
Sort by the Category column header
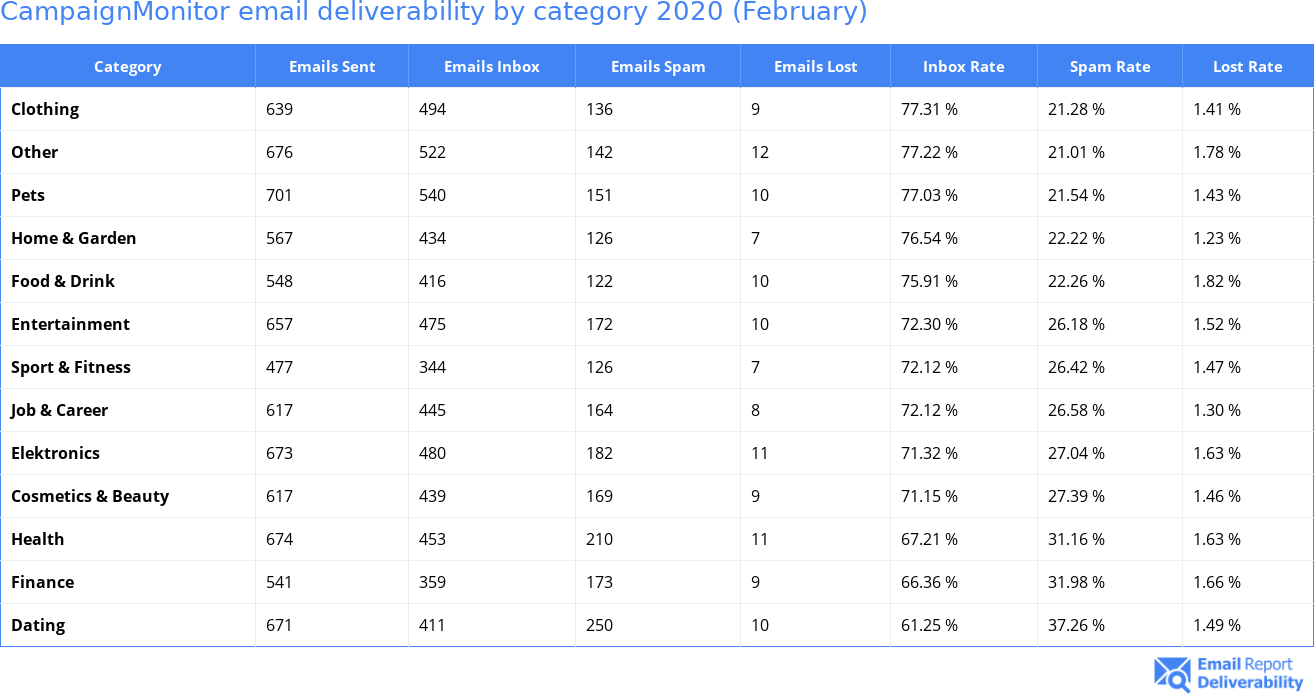[x=127, y=67]
